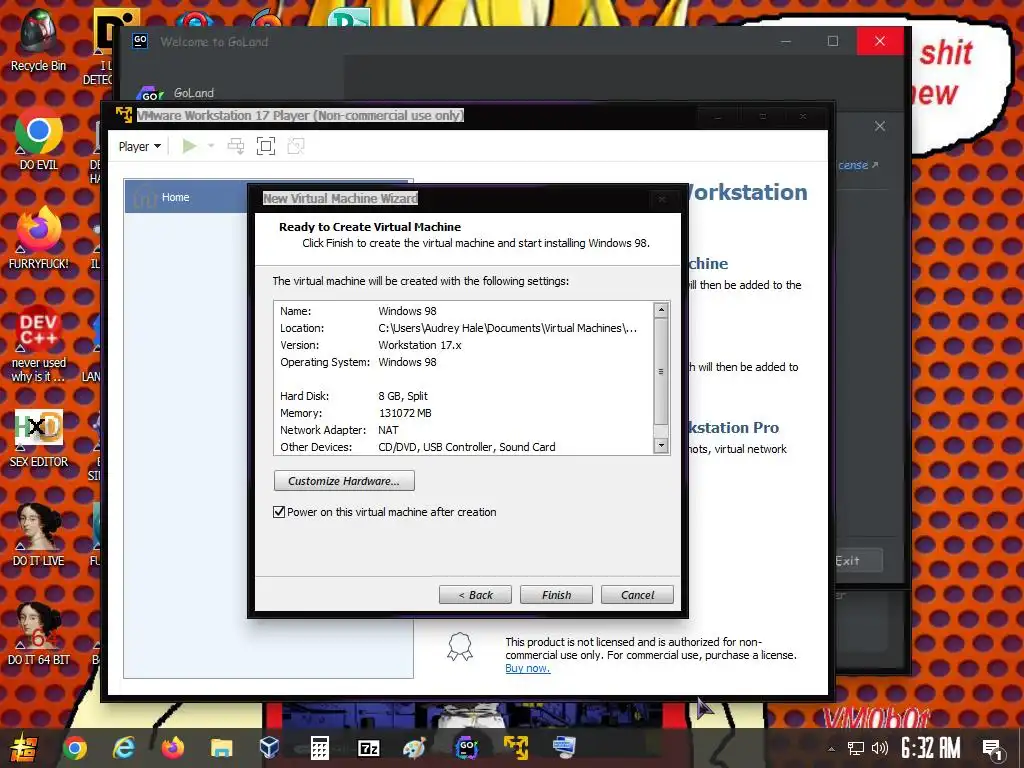Click the Enter full screen mode icon
This screenshot has height=768, width=1024.
(x=266, y=146)
